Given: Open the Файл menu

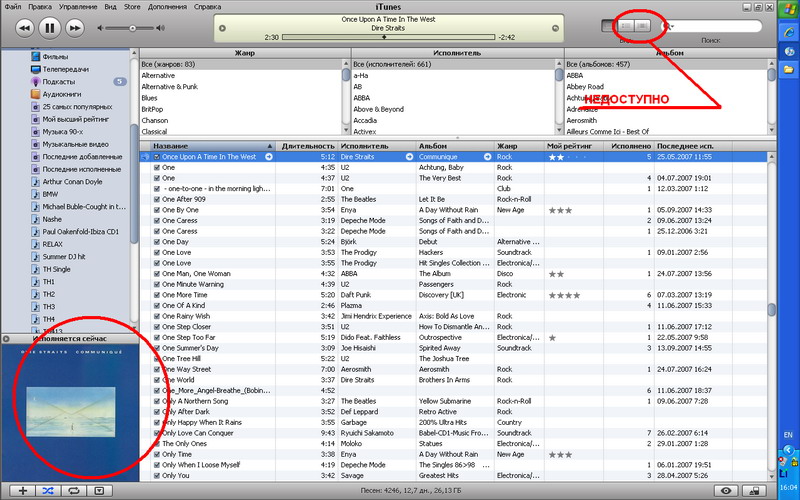Looking at the screenshot, I should (x=13, y=7).
